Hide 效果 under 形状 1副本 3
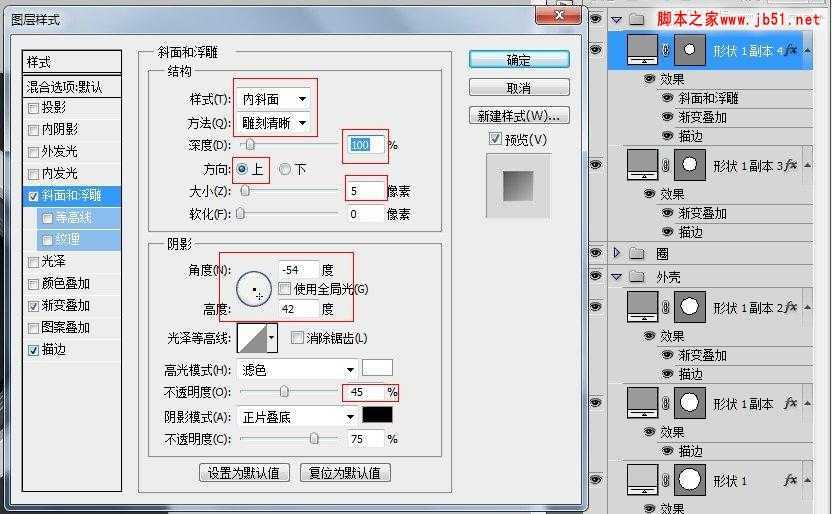 pos(649,194)
